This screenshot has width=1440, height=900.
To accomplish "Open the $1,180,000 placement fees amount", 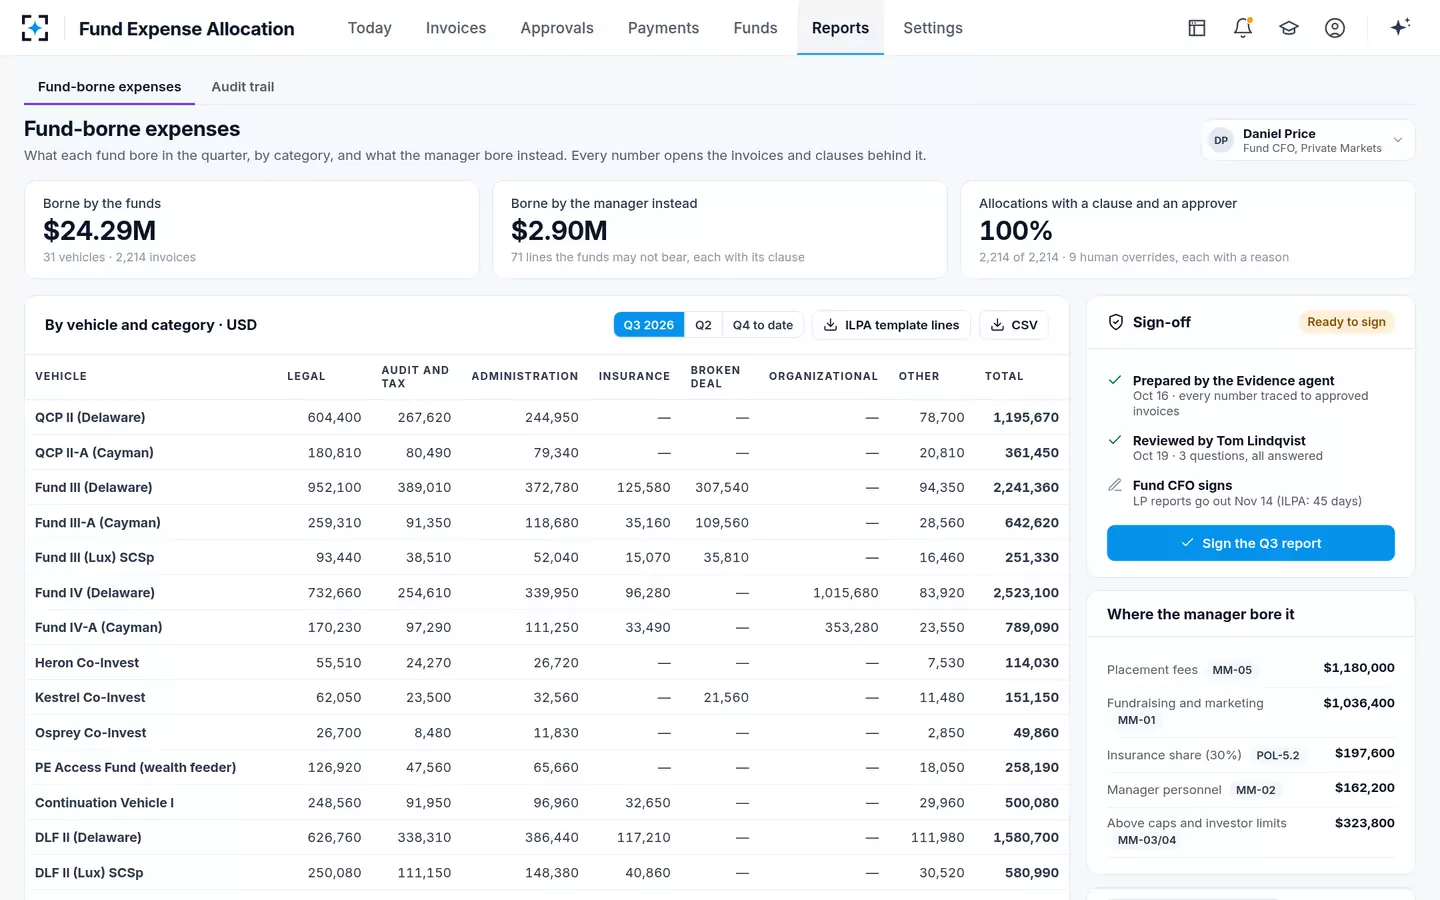I will pyautogui.click(x=1359, y=668).
